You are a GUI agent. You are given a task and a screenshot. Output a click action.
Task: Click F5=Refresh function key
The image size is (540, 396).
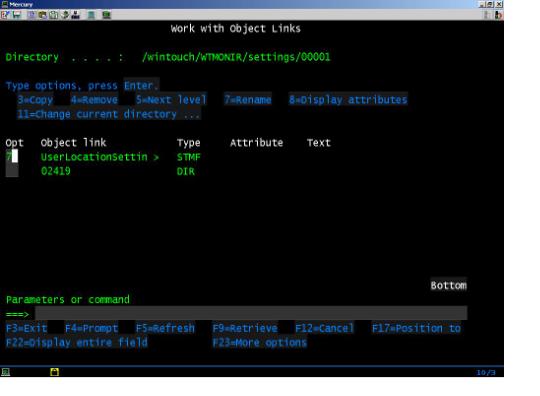tap(165, 328)
